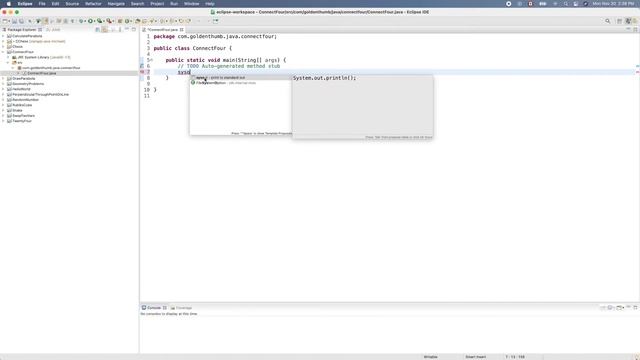Click the New toolbar icon
Viewport: 640px width, 360px height.
click(5, 21)
